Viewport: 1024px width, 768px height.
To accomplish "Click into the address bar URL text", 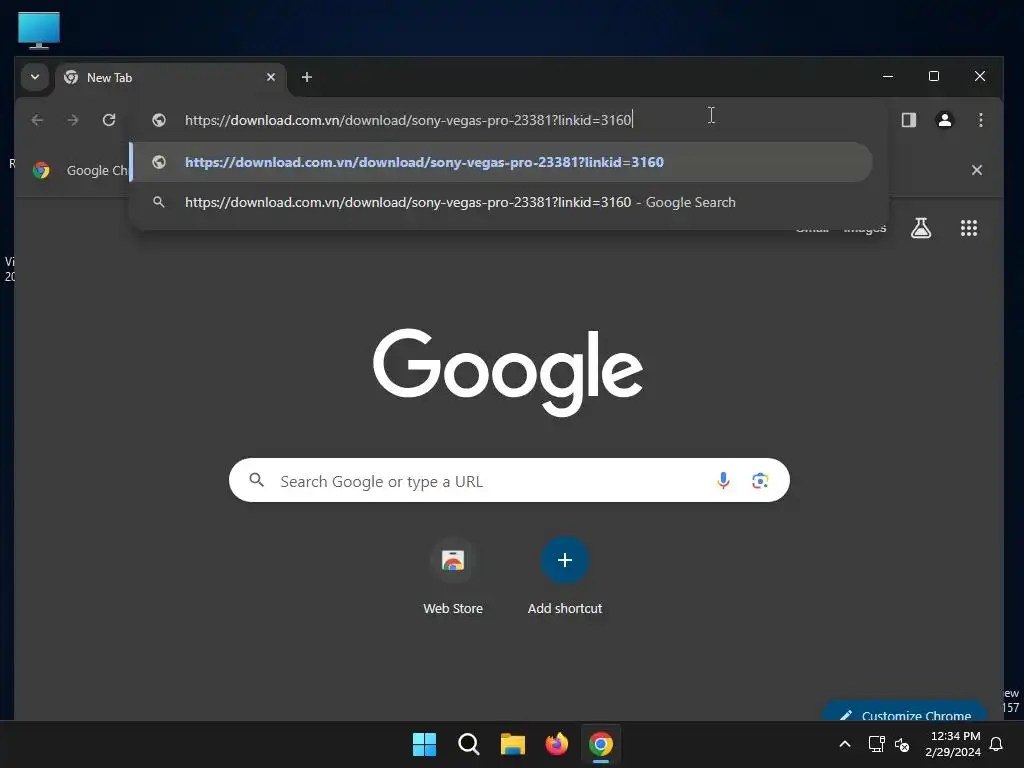I will click(x=408, y=120).
